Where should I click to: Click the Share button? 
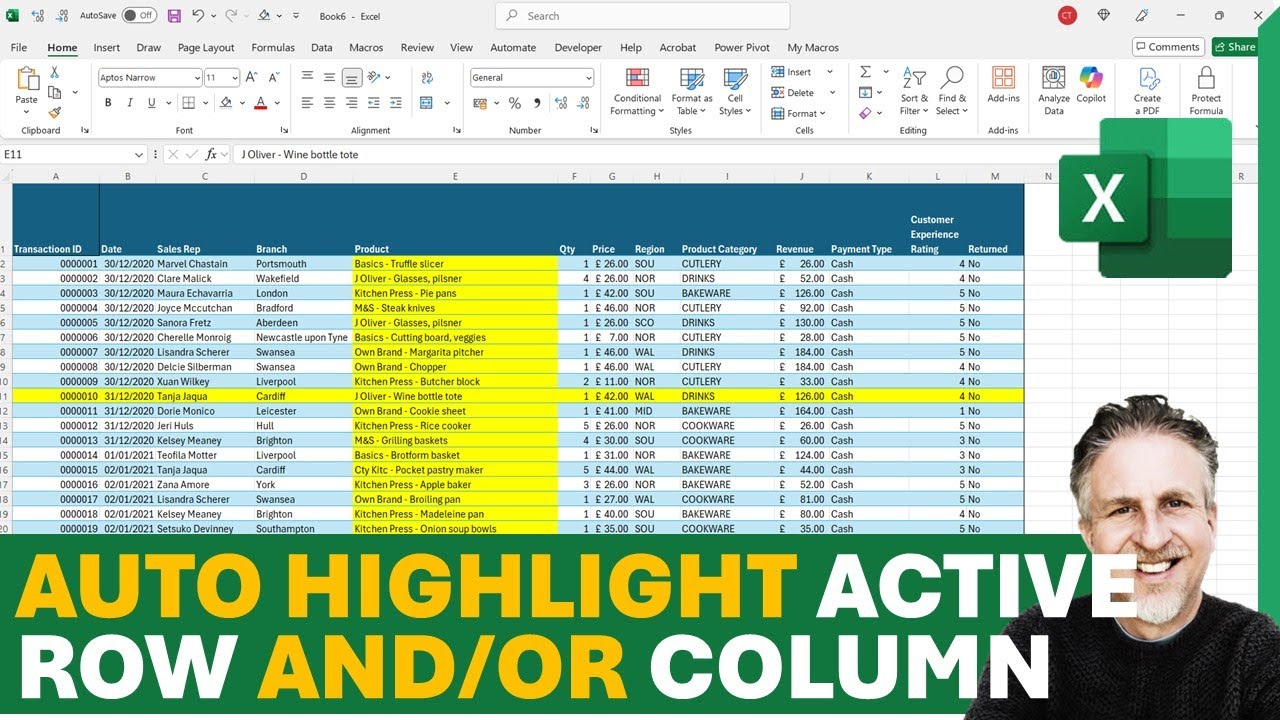pos(1235,47)
